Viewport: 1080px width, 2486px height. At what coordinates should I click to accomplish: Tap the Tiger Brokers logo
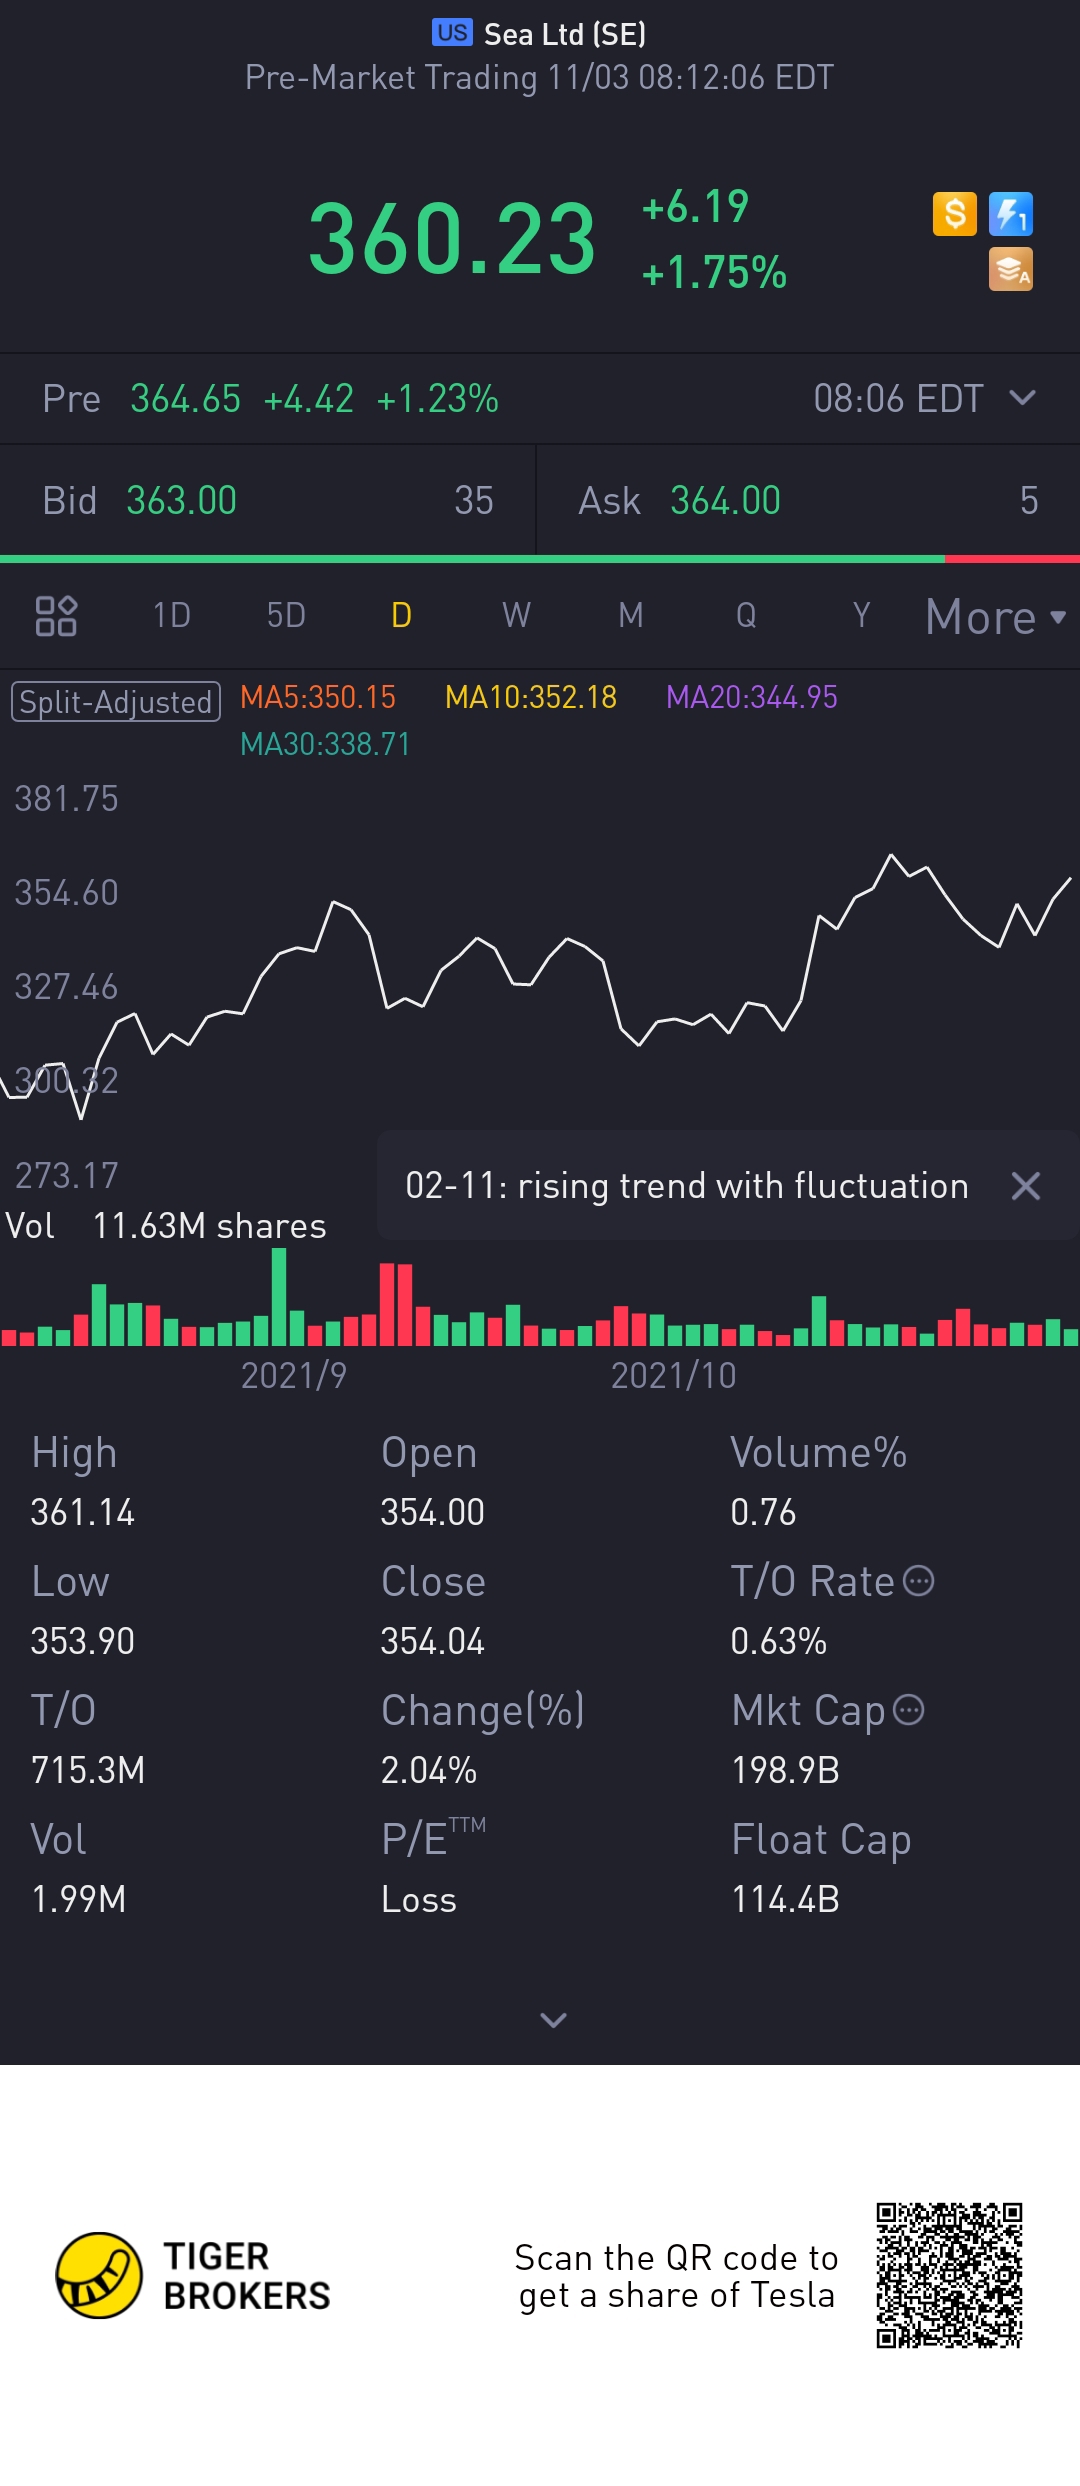[x=193, y=2275]
